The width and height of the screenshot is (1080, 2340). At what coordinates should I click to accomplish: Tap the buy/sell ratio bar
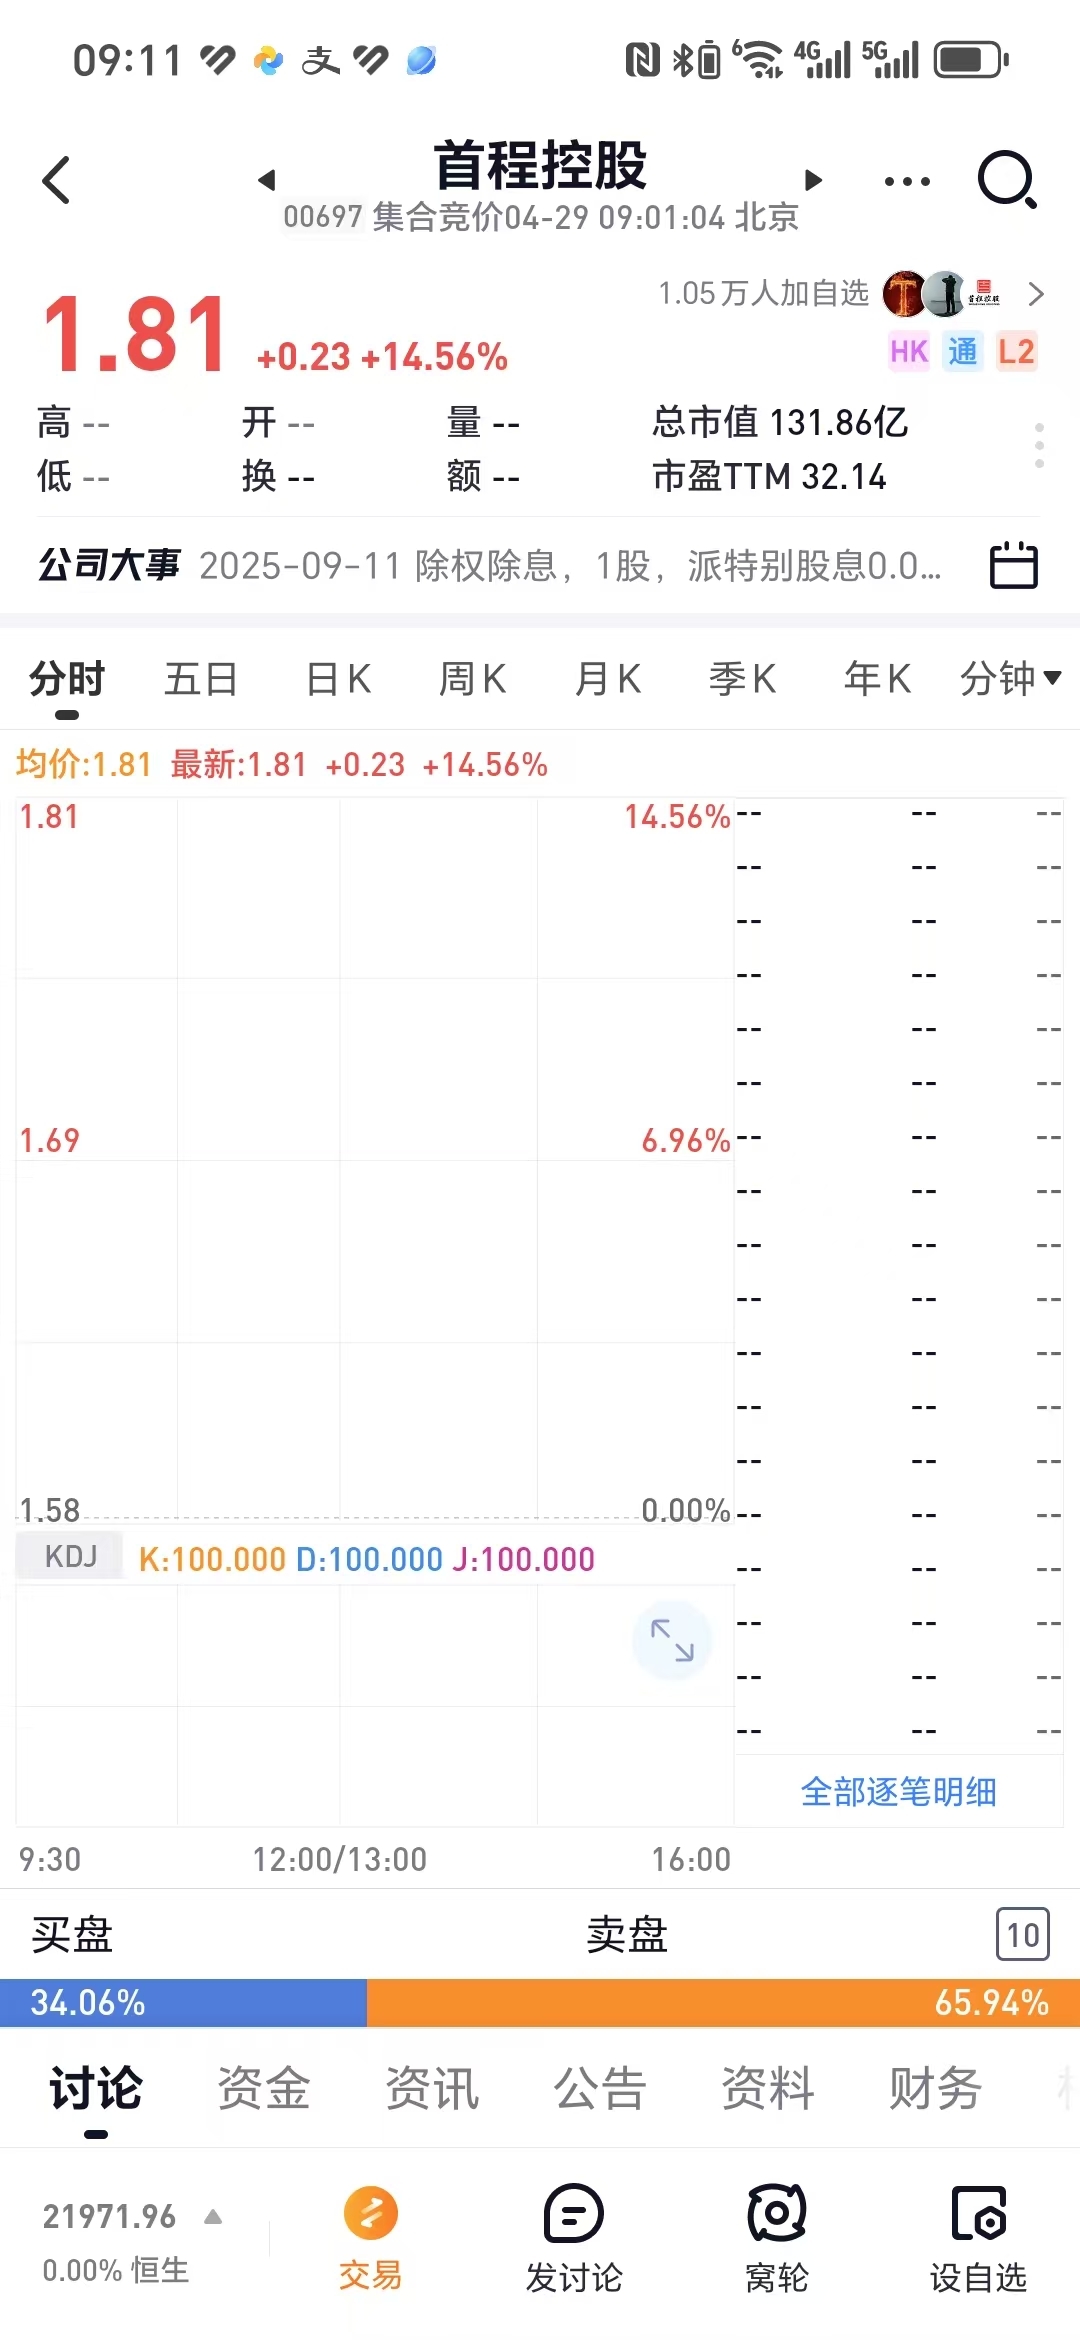point(540,2002)
